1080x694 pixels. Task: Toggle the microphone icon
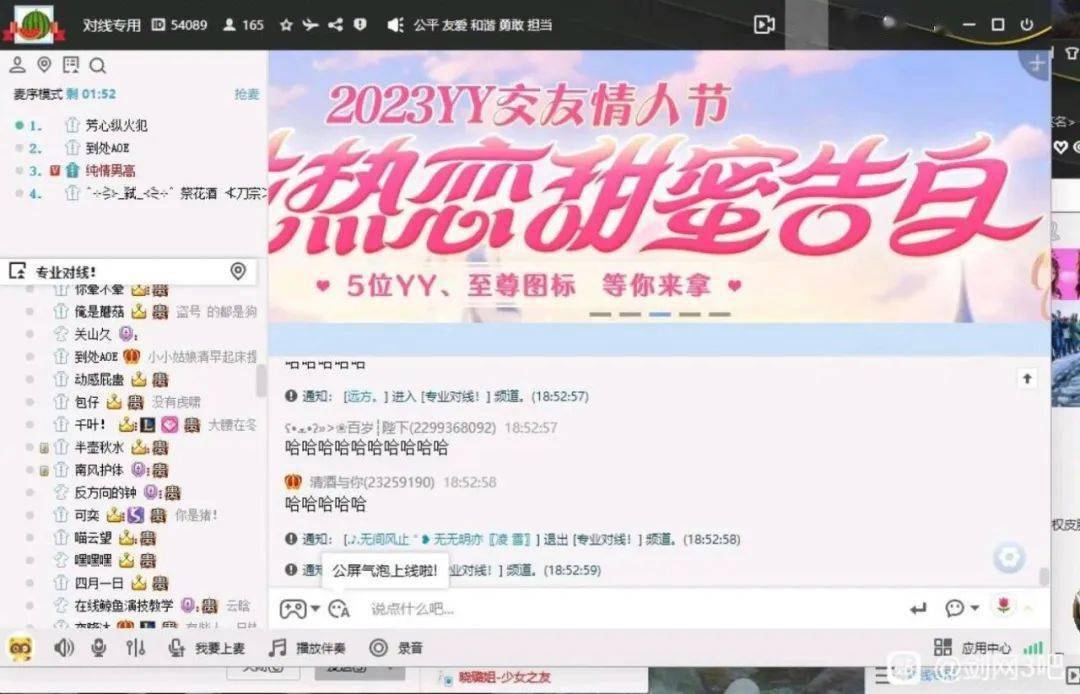(x=99, y=648)
